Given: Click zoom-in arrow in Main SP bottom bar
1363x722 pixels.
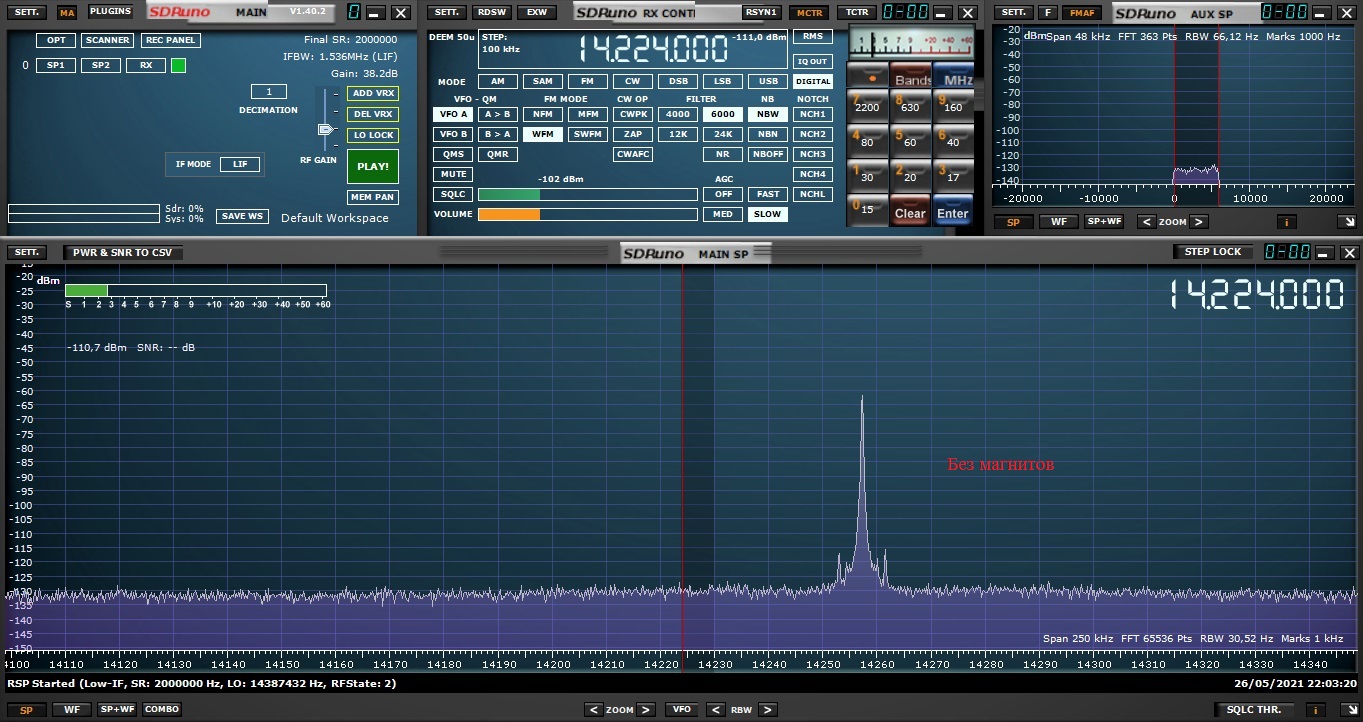Looking at the screenshot, I should coord(646,710).
